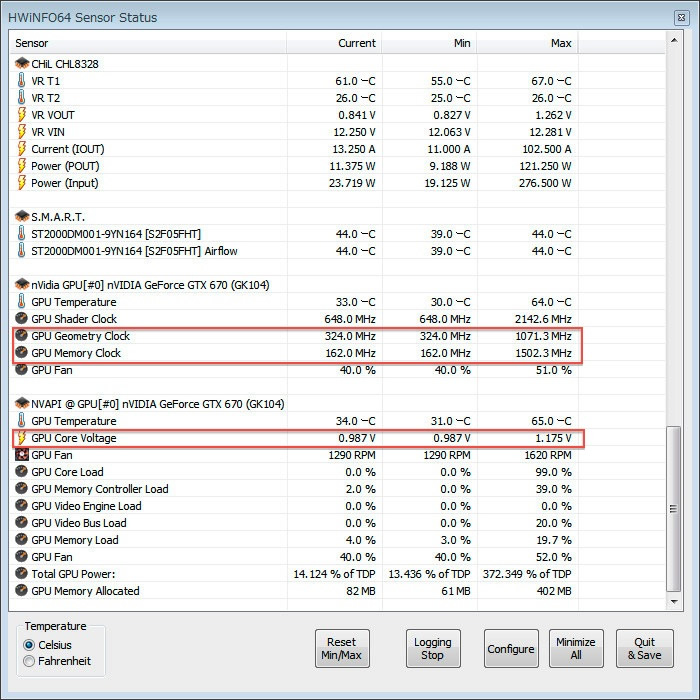Screen dimensions: 700x700
Task: Click chip icon of nVidia GPU[#0] header
Action: [21, 284]
